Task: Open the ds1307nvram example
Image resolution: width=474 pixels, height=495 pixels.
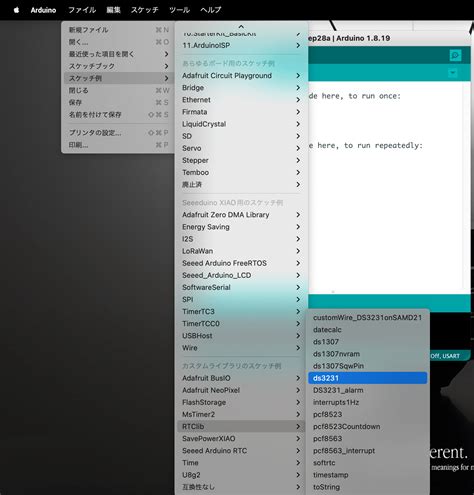Action: pos(368,354)
